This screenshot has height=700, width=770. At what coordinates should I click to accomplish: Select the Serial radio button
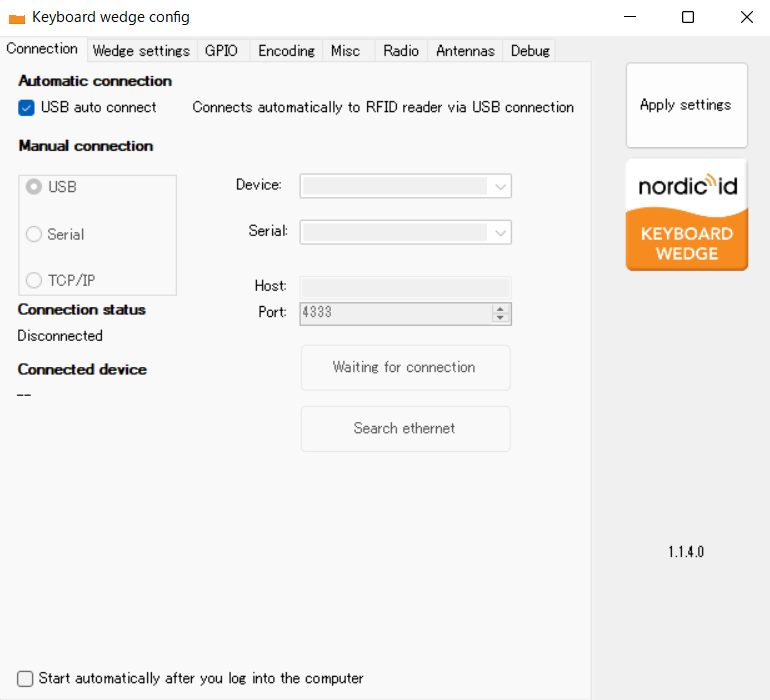[35, 234]
